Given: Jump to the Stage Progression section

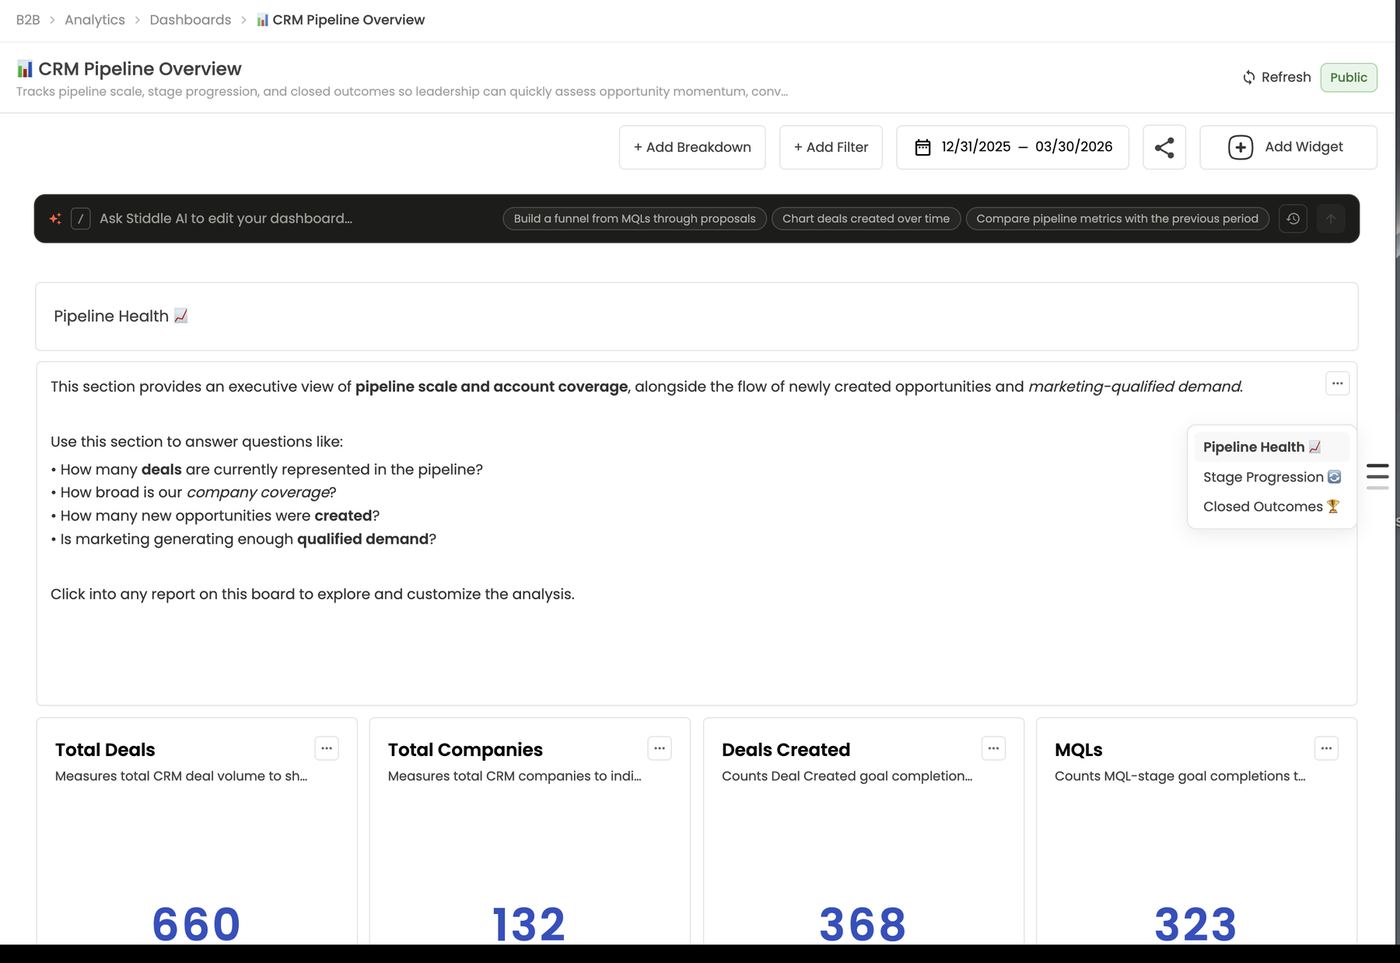Looking at the screenshot, I should 1272,477.
